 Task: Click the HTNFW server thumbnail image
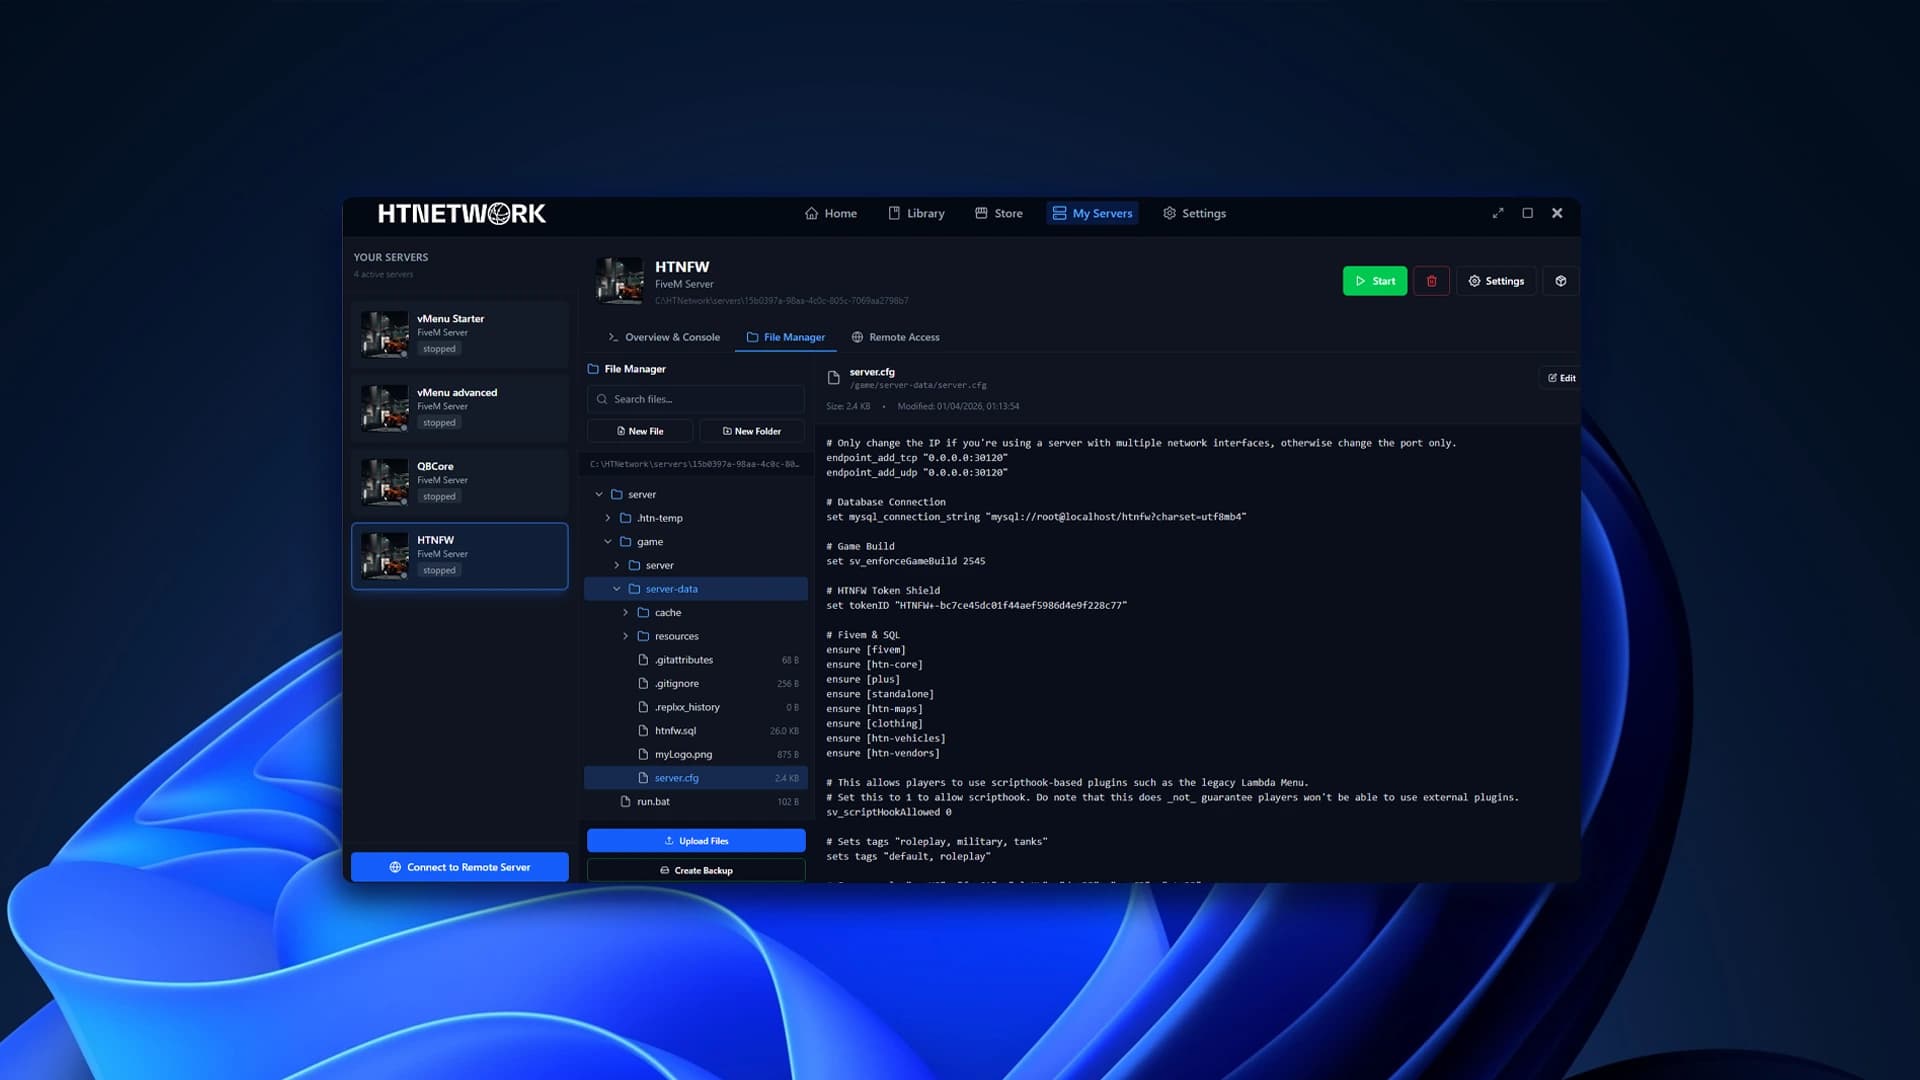click(x=620, y=281)
